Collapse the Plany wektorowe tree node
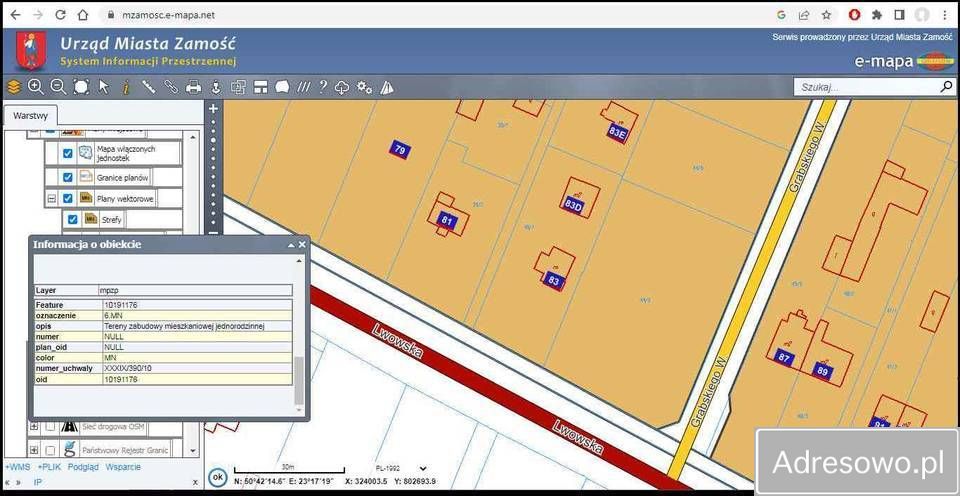Viewport: 960px width, 496px height. click(52, 198)
